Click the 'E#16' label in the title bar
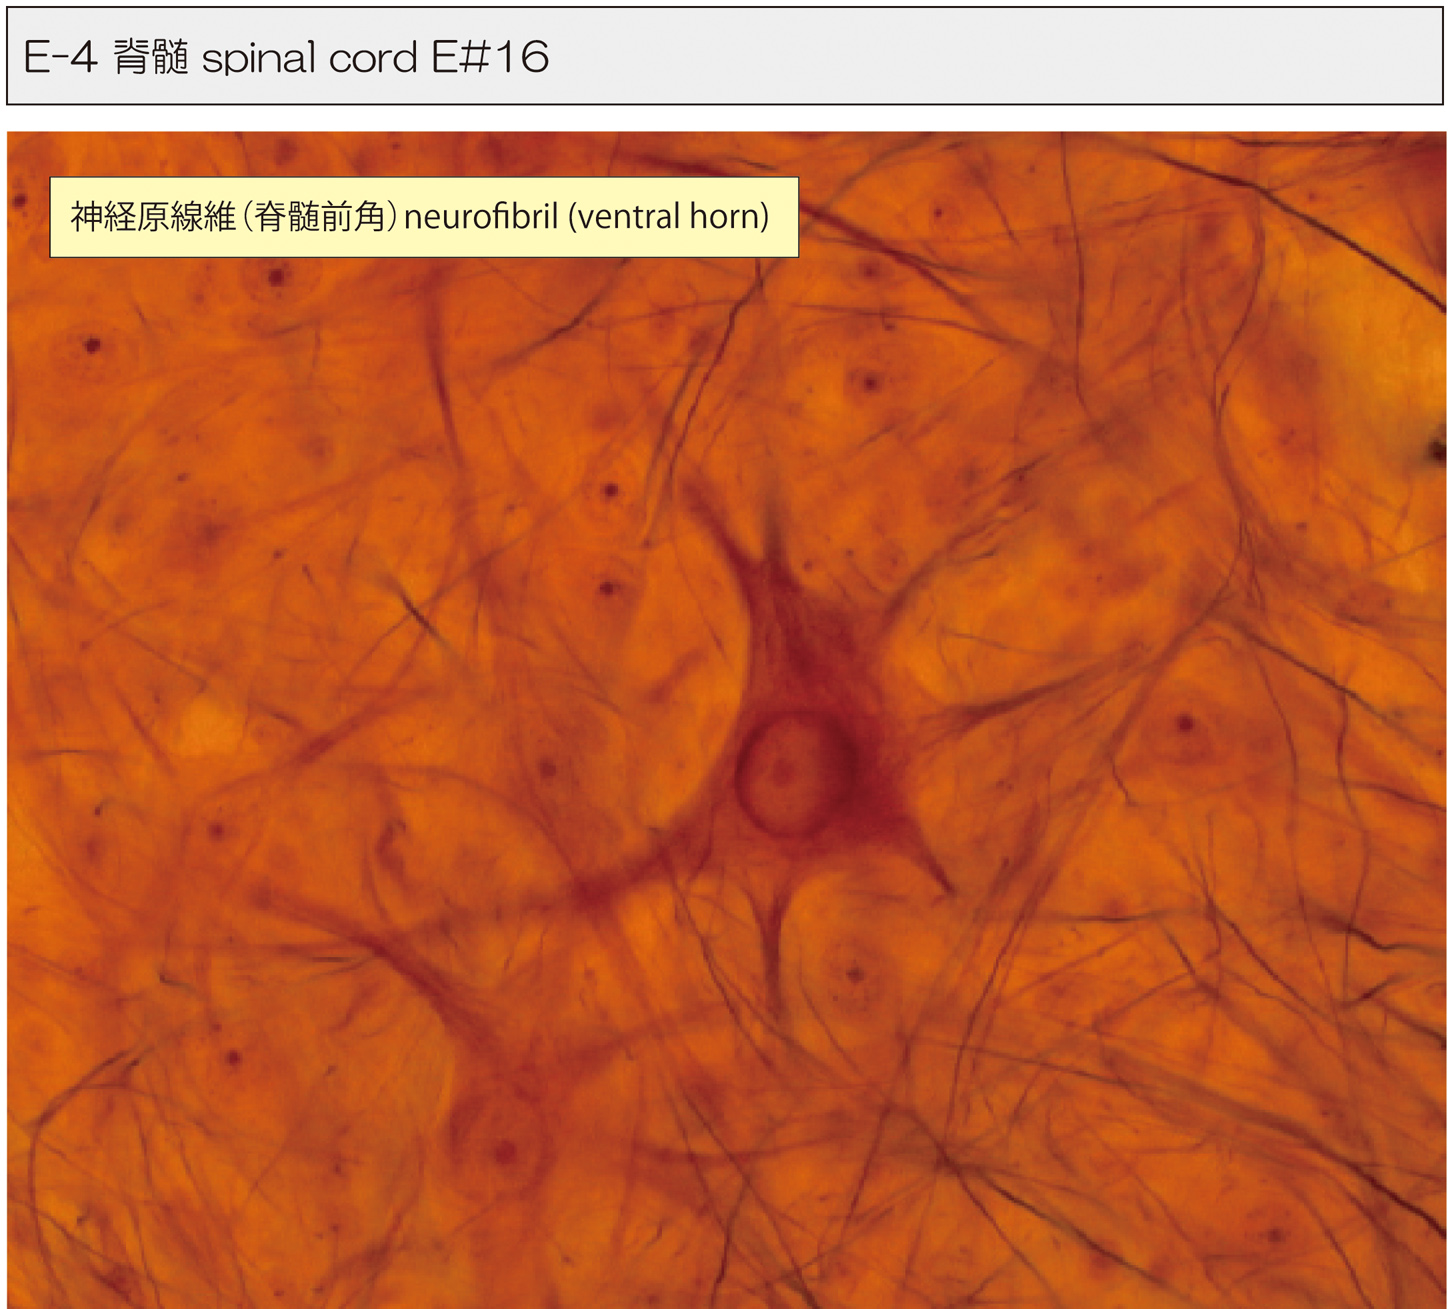Screen dimensions: 1450x1309 pos(490,58)
